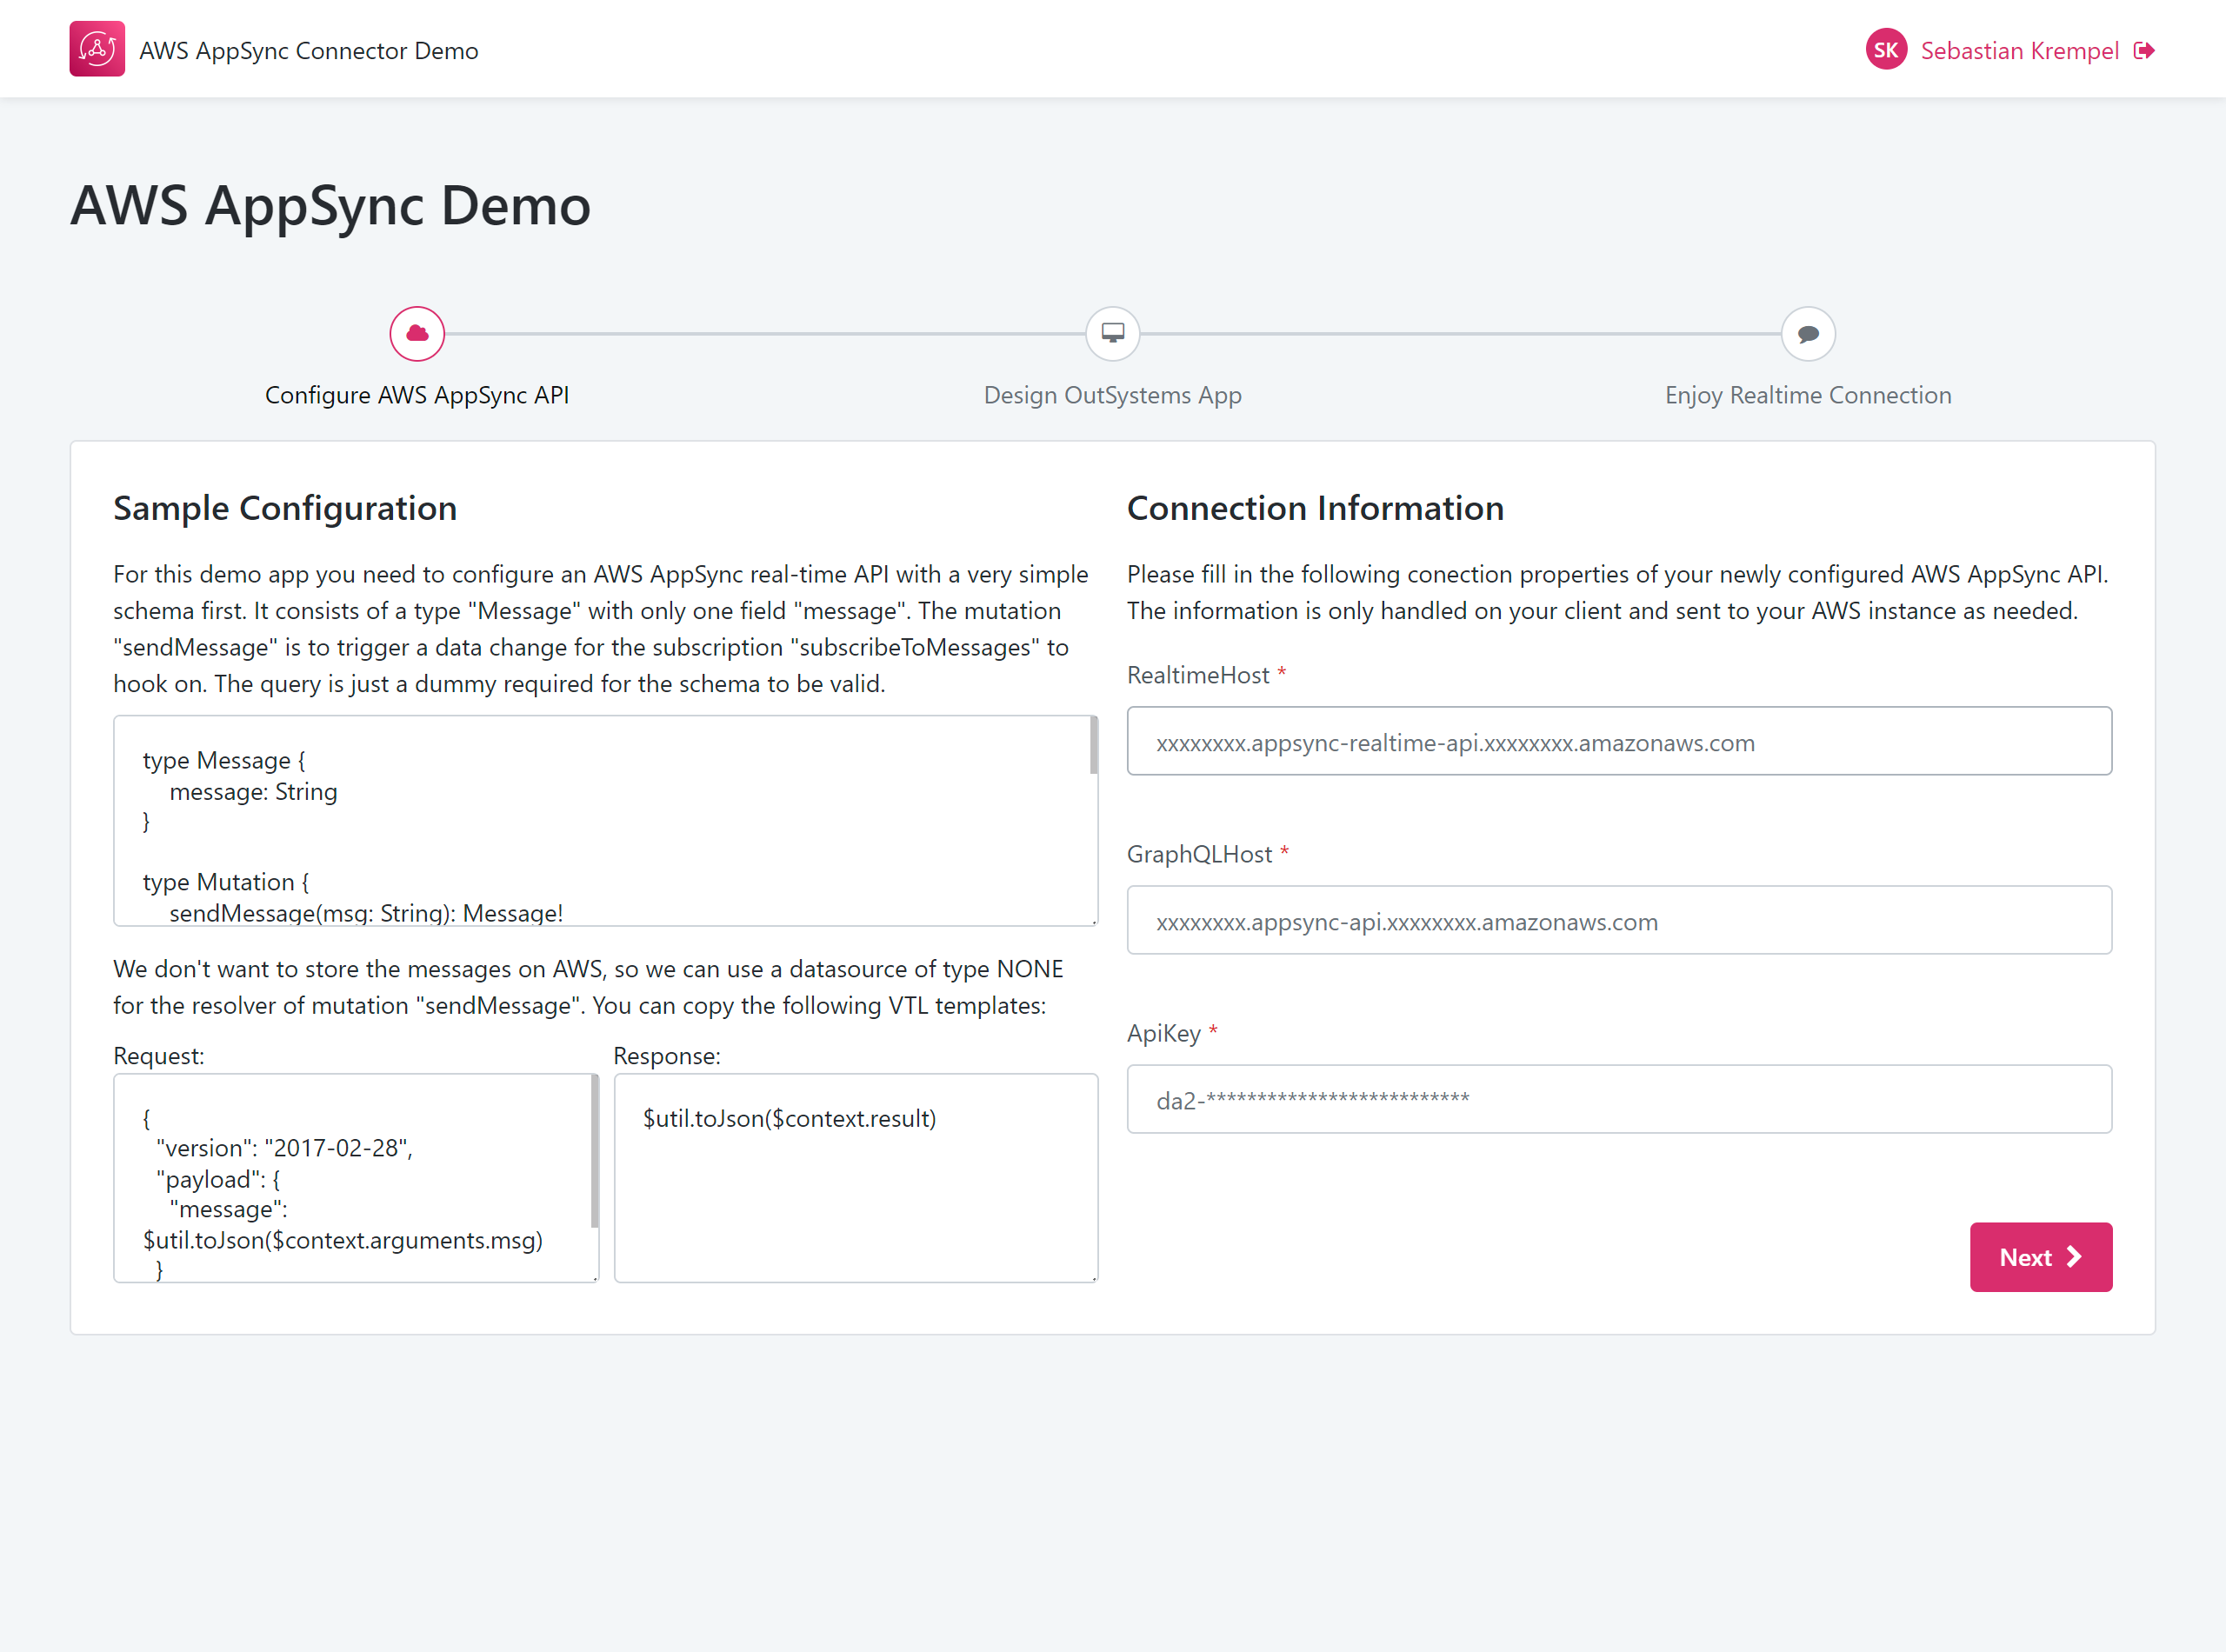Click AWS AppSync Connector Demo header title
The height and width of the screenshot is (1652, 2226).
click(x=308, y=51)
